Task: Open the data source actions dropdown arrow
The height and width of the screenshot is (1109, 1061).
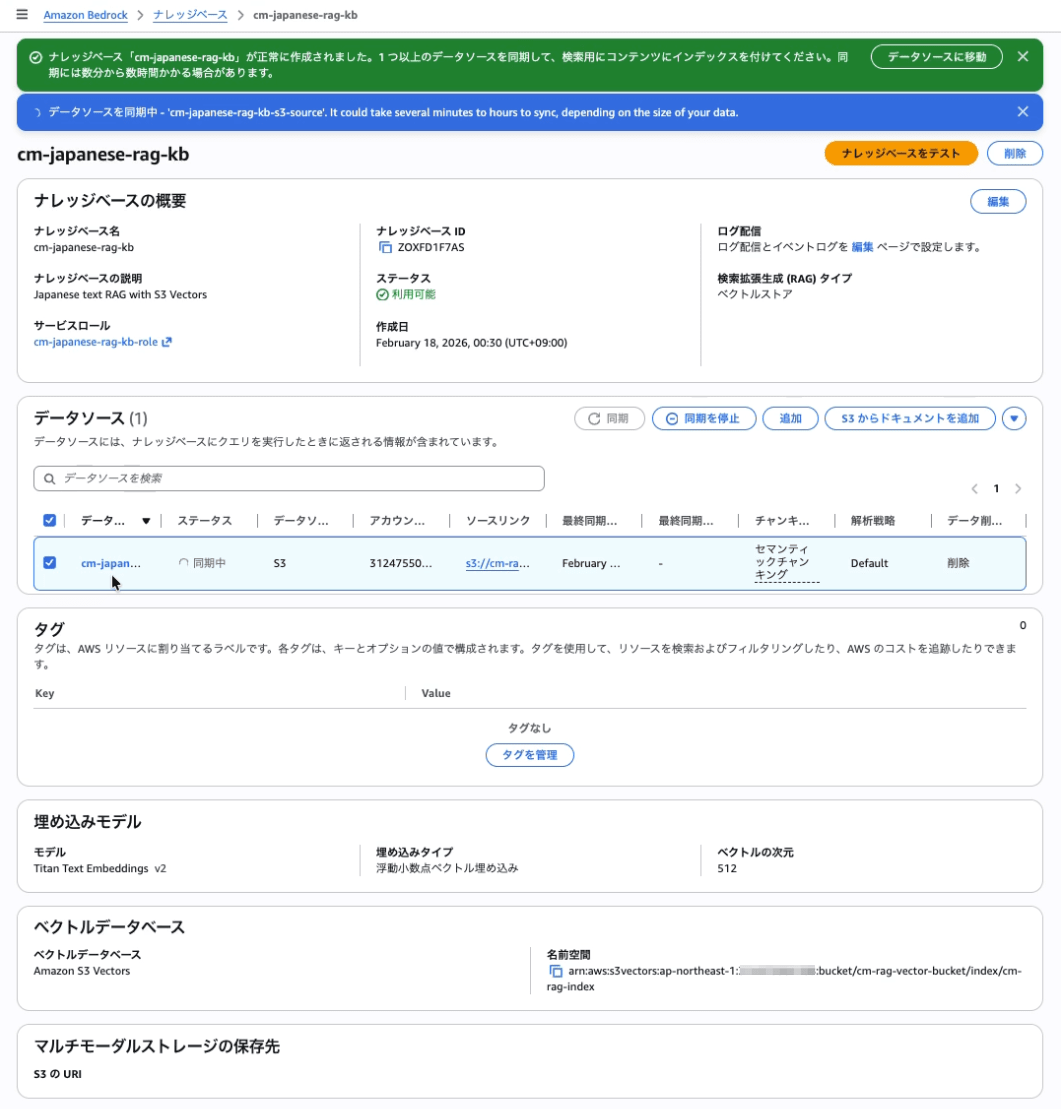Action: pyautogui.click(x=1014, y=419)
